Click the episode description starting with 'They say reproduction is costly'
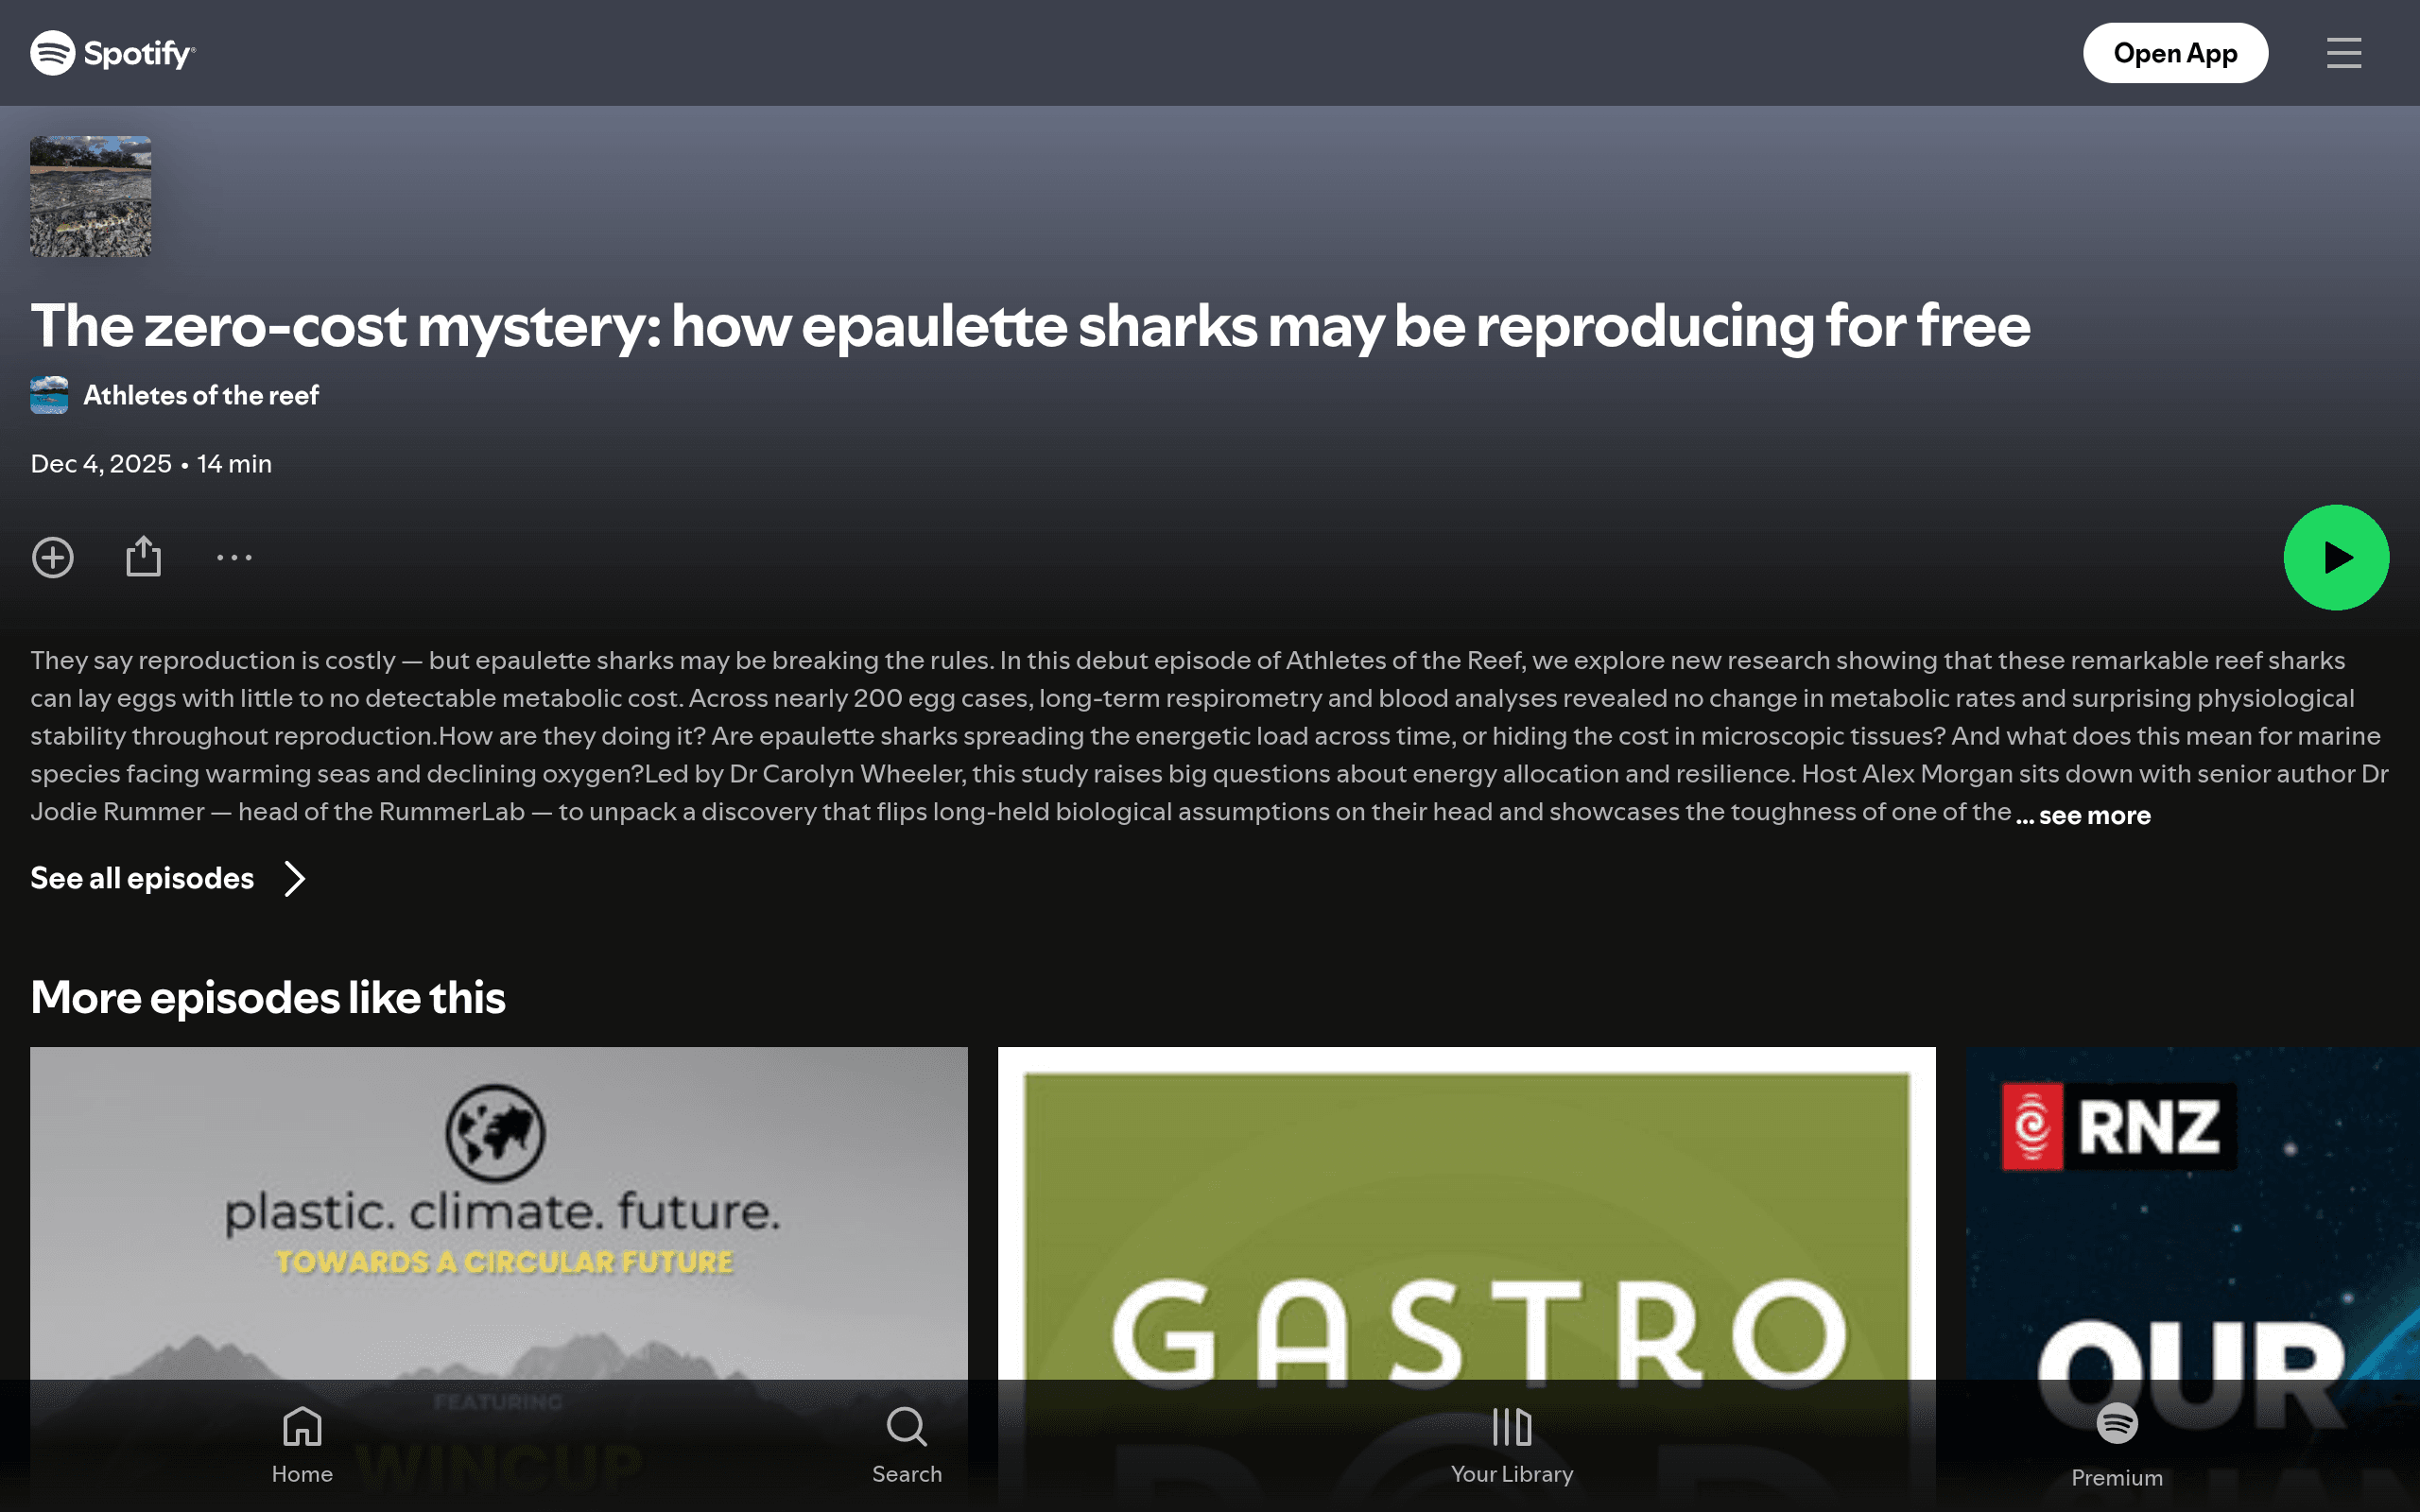 coord(1210,736)
